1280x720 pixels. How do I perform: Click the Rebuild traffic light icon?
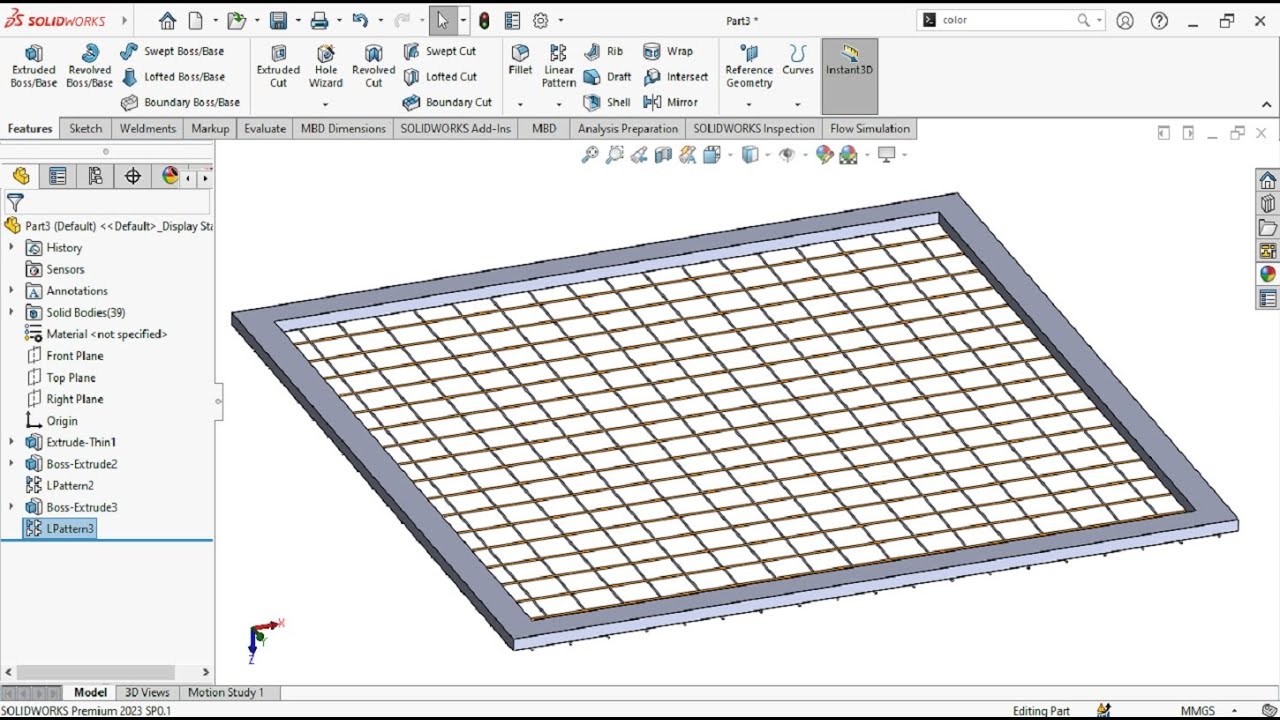click(x=484, y=20)
